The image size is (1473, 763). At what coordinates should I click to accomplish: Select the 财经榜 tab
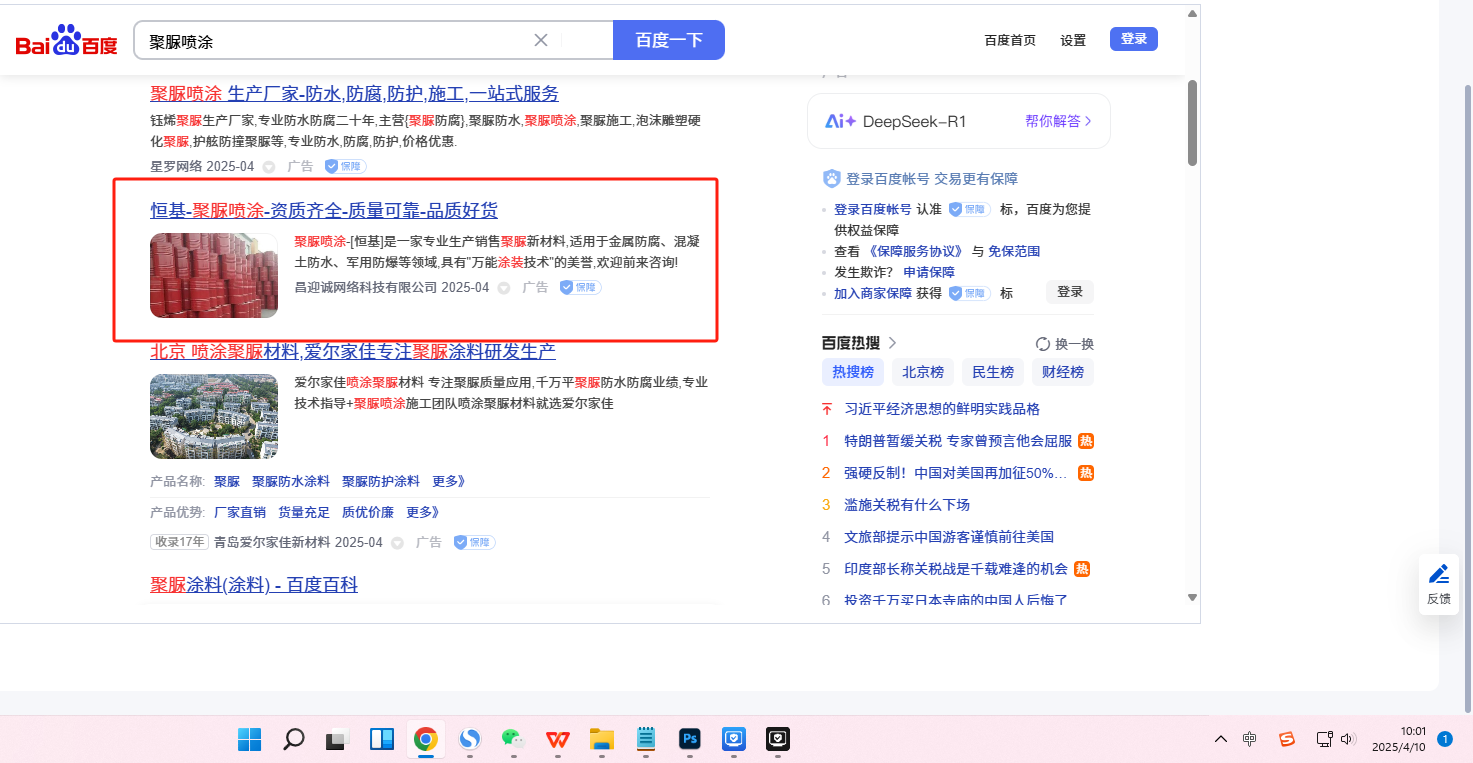[x=1062, y=372]
